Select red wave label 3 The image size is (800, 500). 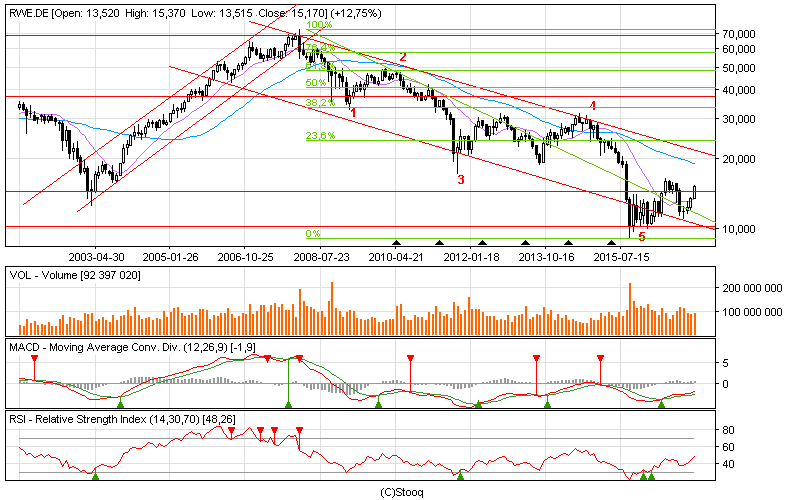coord(461,180)
